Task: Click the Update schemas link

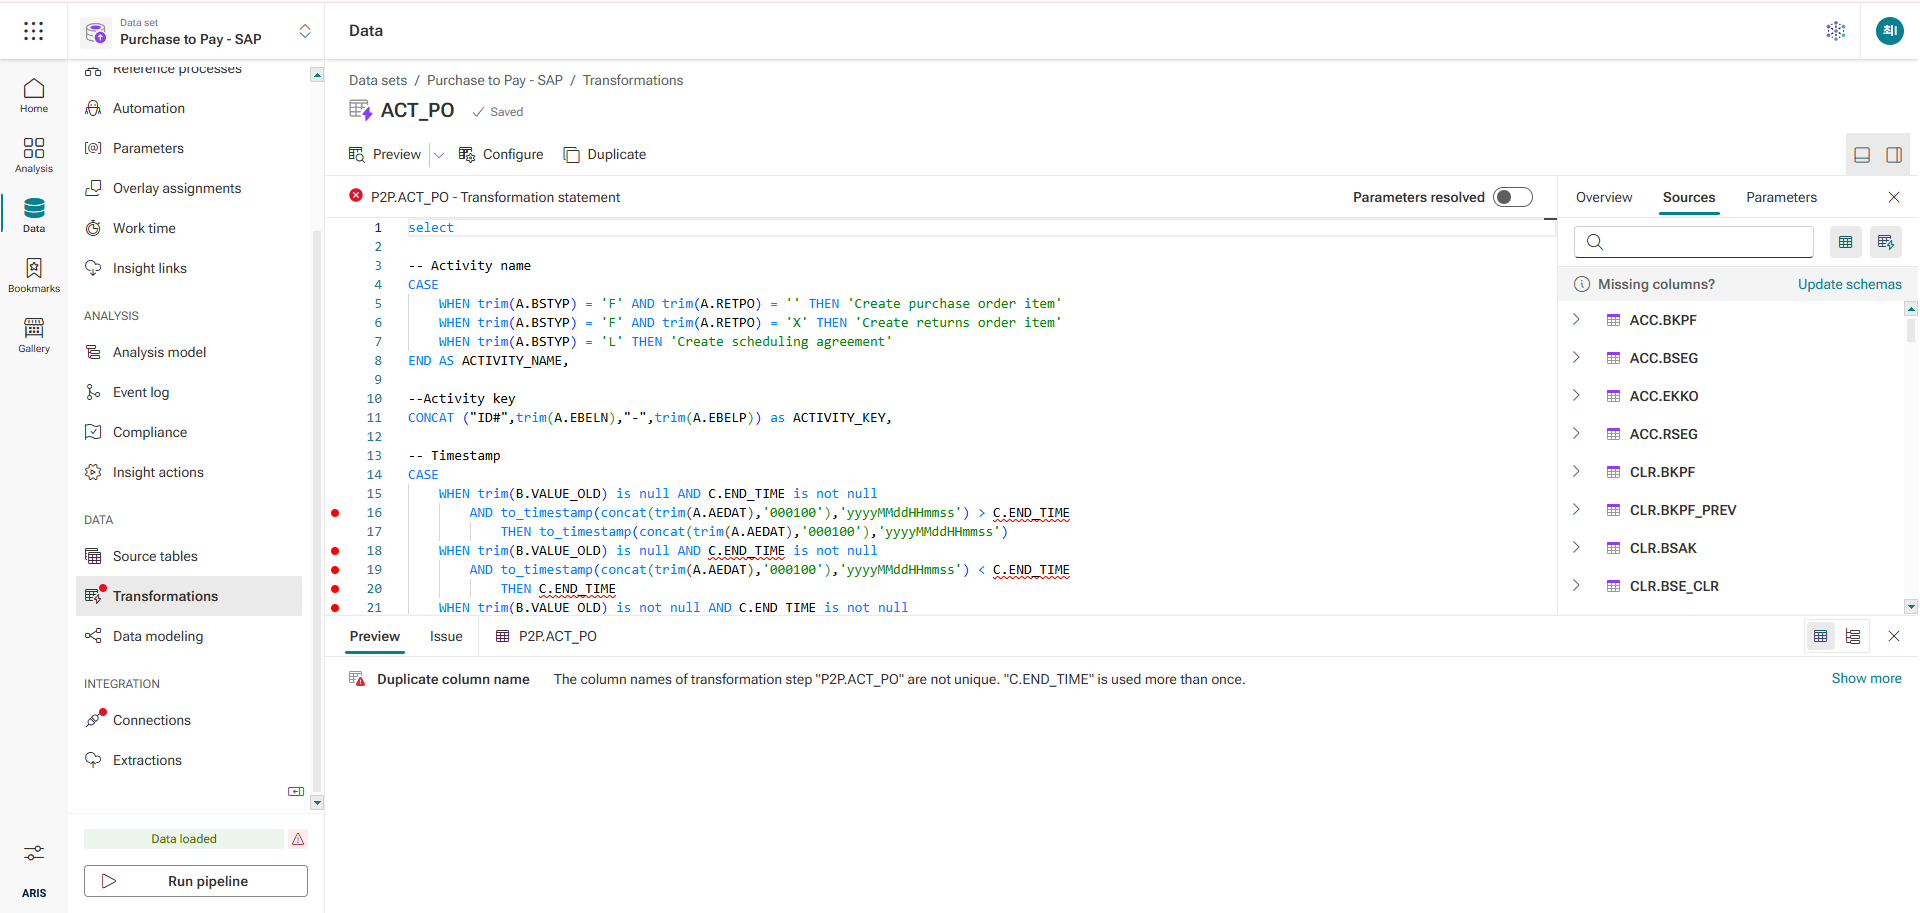Action: (1849, 284)
